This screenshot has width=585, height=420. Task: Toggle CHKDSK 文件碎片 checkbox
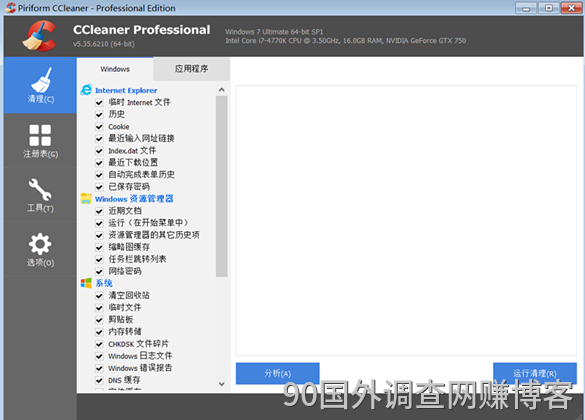[x=99, y=344]
